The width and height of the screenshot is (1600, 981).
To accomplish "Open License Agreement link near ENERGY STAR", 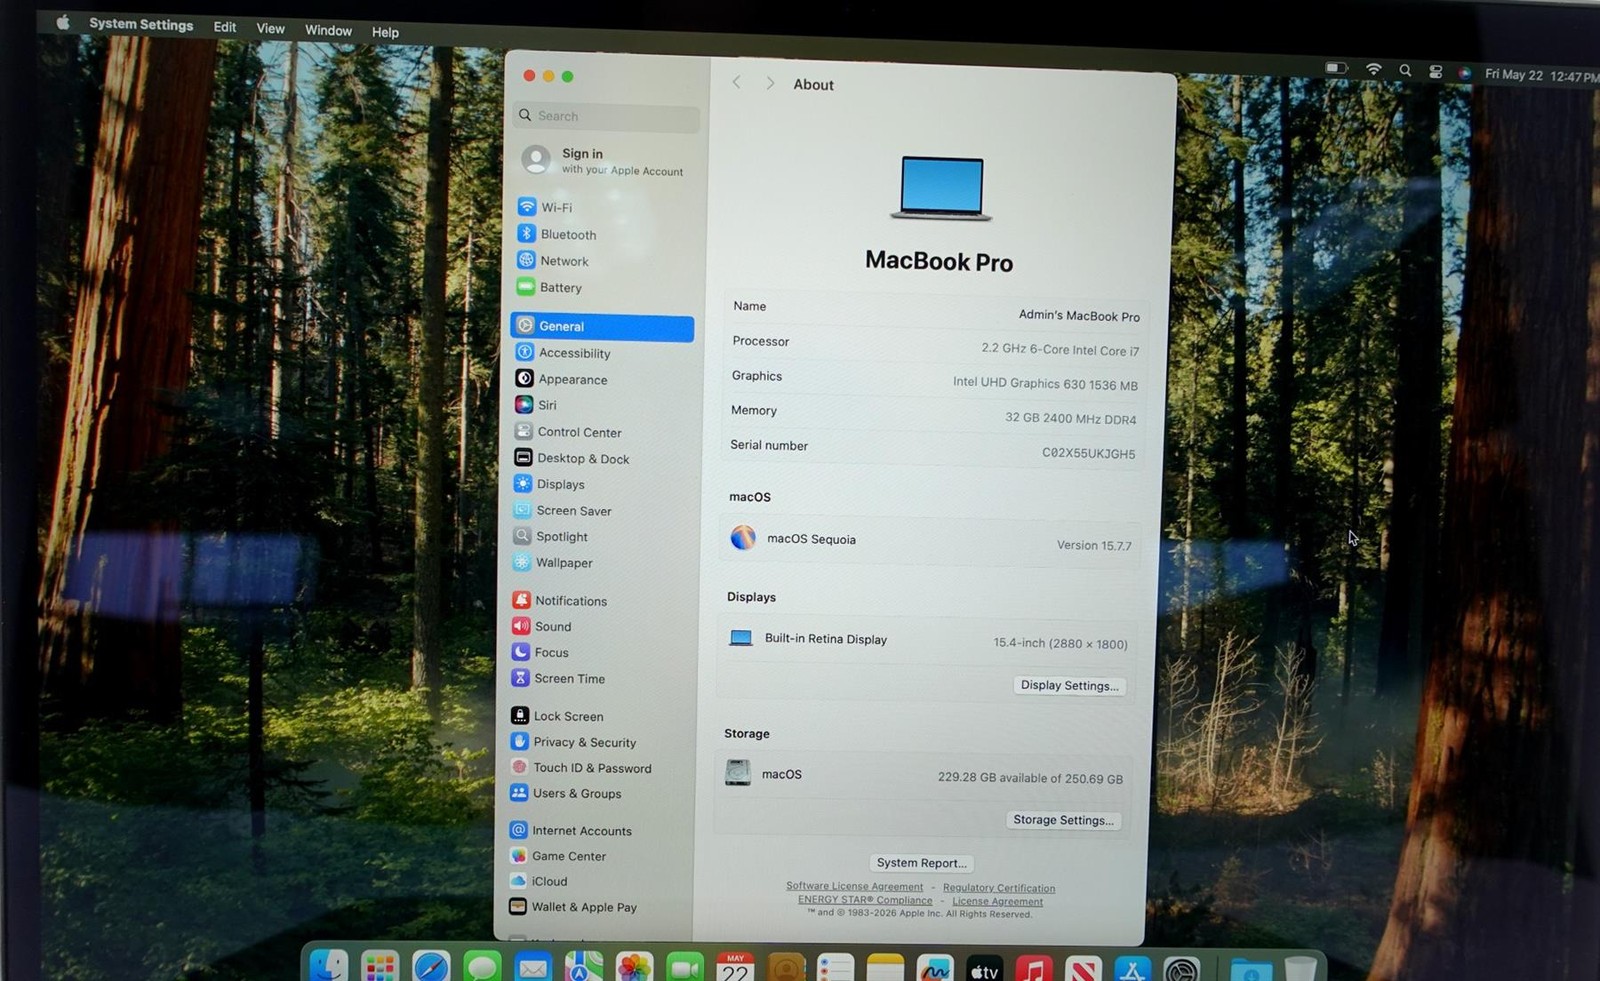I will pyautogui.click(x=997, y=901).
